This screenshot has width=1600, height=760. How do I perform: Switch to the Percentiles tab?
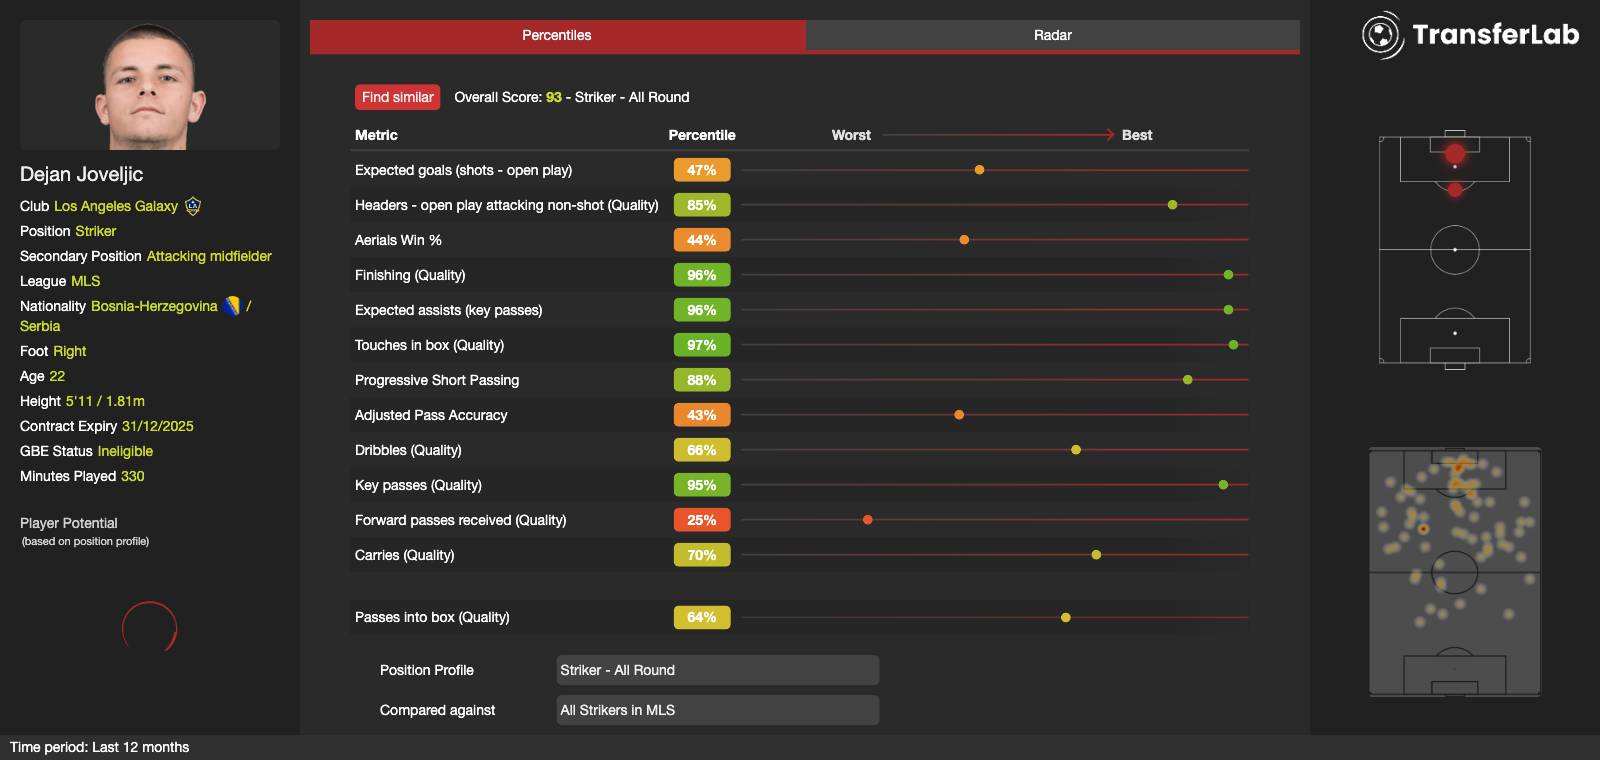click(x=557, y=35)
